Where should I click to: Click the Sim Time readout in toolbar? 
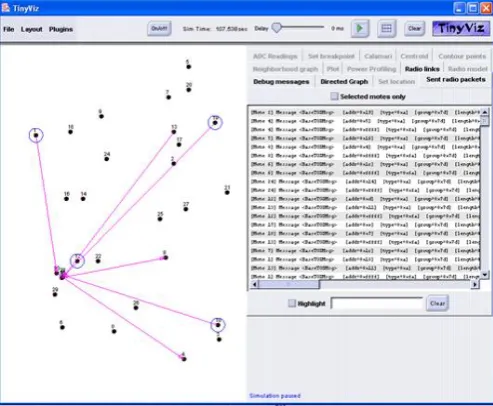point(215,29)
